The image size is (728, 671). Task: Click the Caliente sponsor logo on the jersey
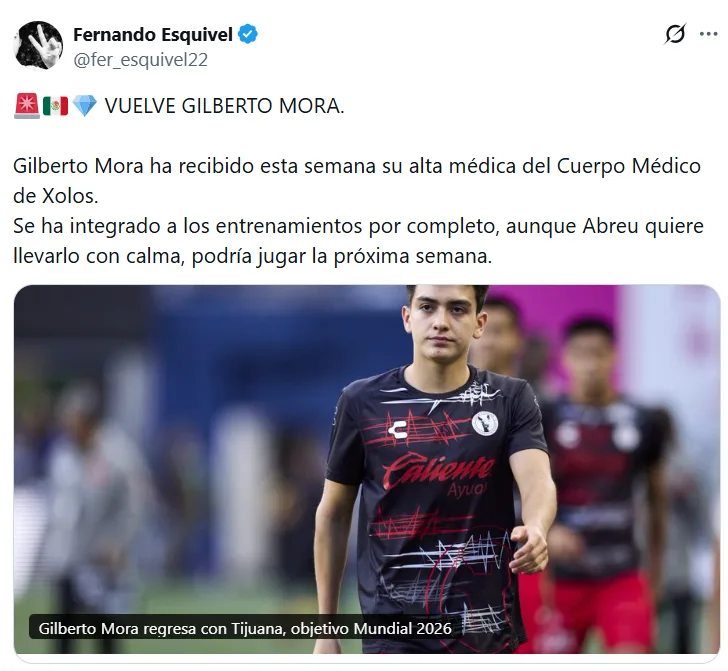pos(437,470)
